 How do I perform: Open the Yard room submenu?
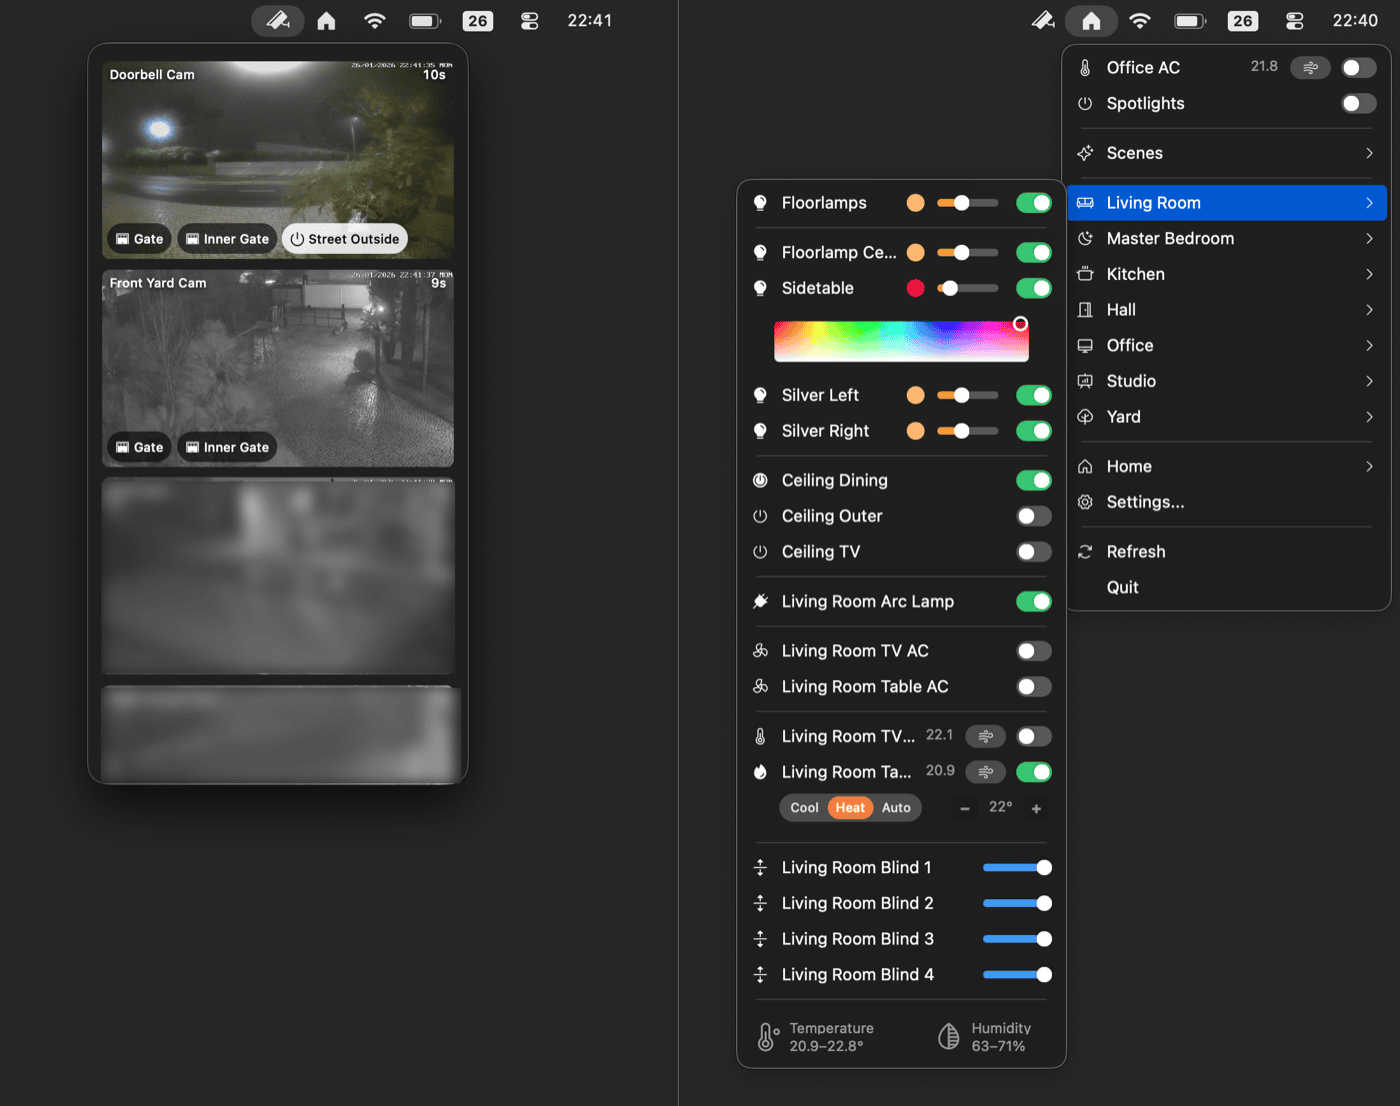click(1226, 417)
